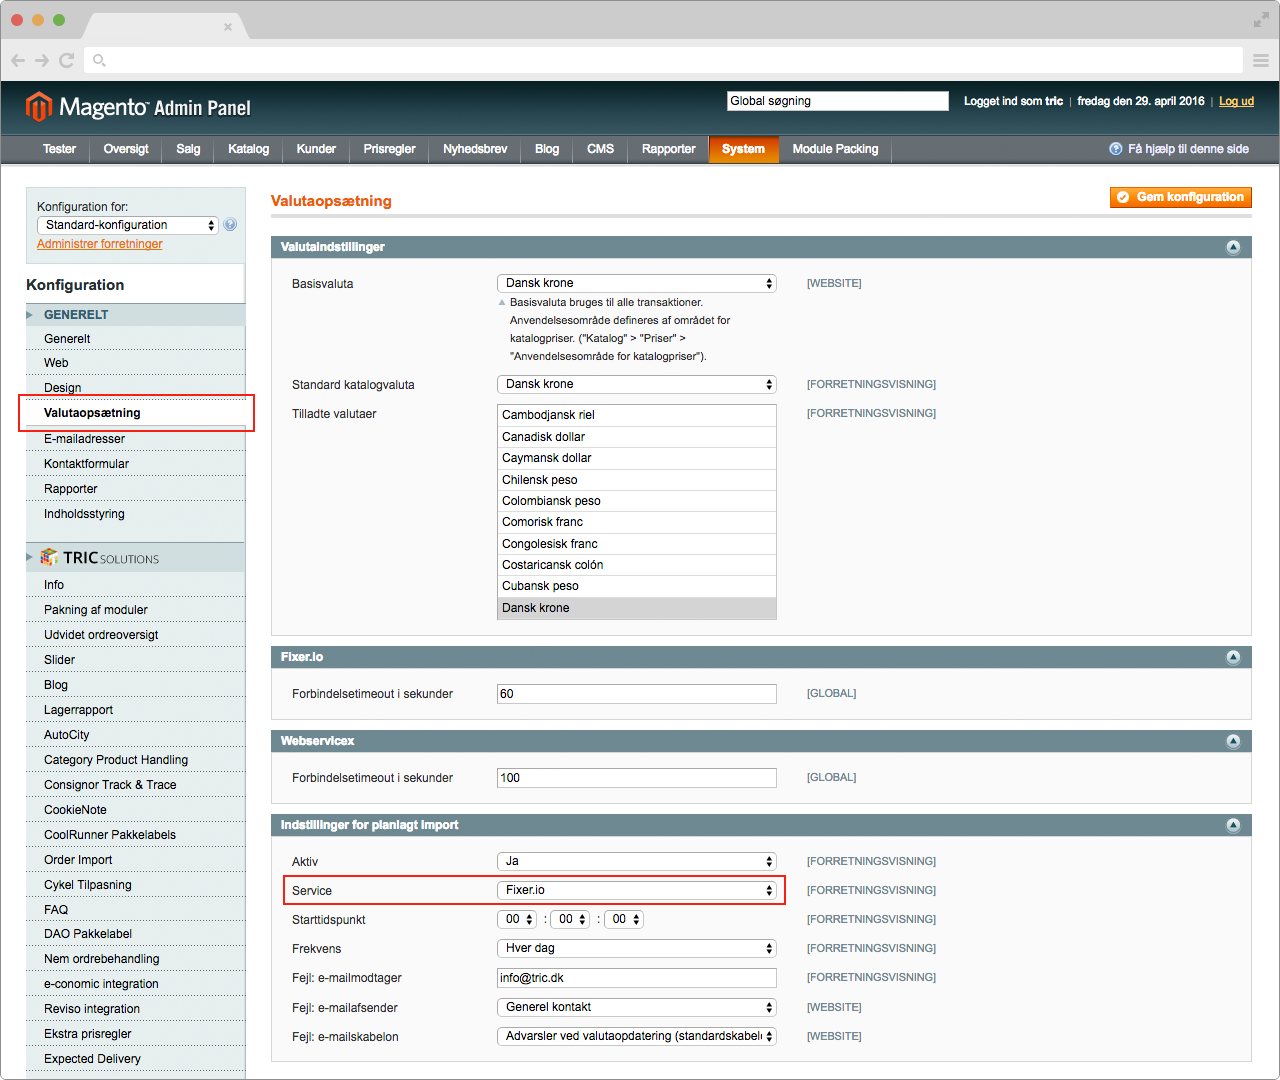Collapse the Valutaindstillinger section arrow icon

click(x=1233, y=247)
